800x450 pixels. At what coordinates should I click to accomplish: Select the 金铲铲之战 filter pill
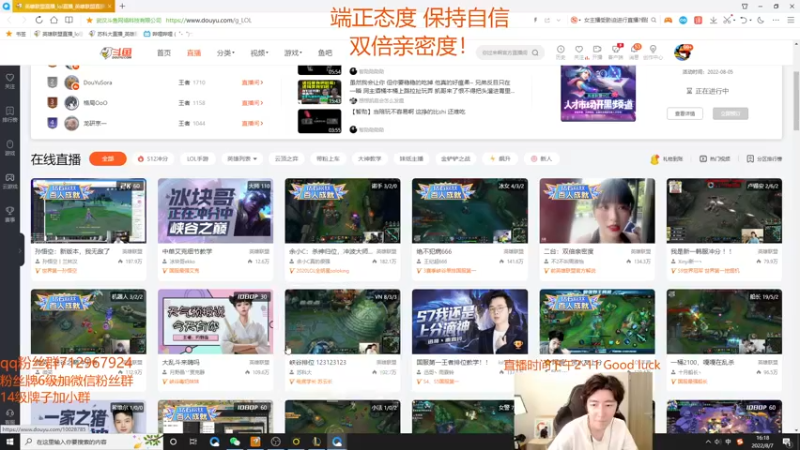point(456,159)
